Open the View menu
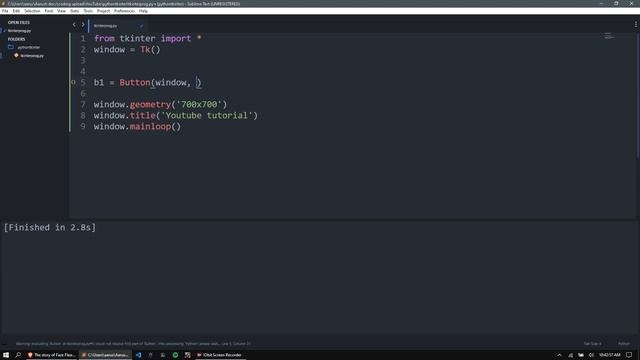Image resolution: width=640 pixels, height=360 pixels. pos(61,11)
